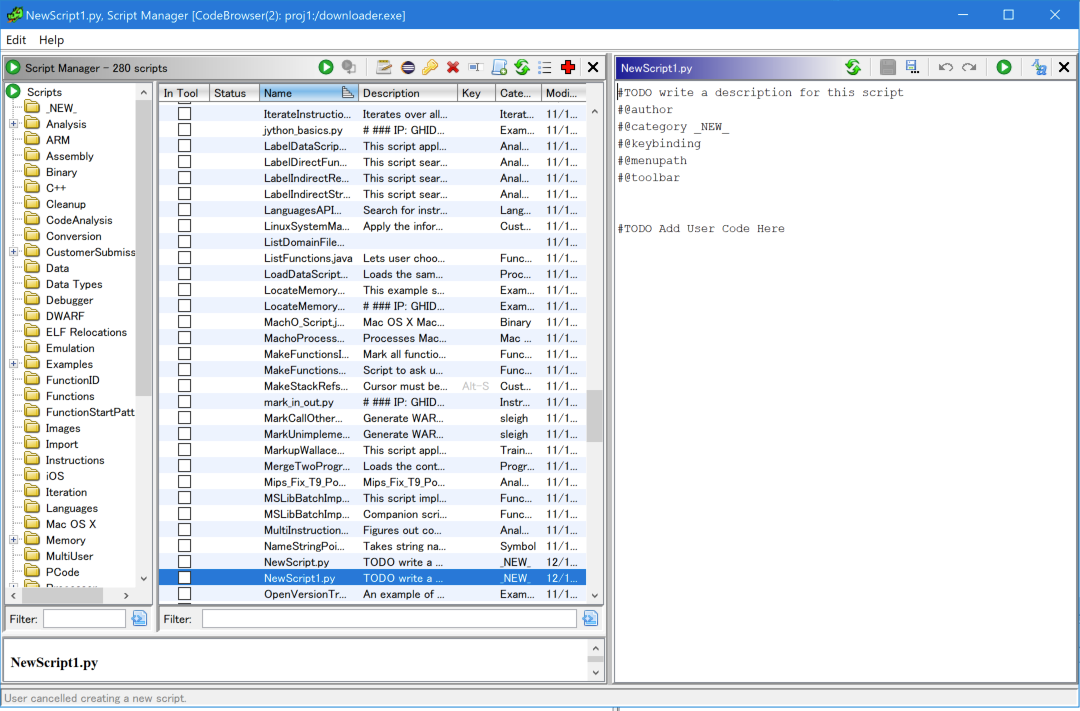Expand the CustomerSubmission folder node
The height and width of the screenshot is (711, 1080).
tap(13, 252)
